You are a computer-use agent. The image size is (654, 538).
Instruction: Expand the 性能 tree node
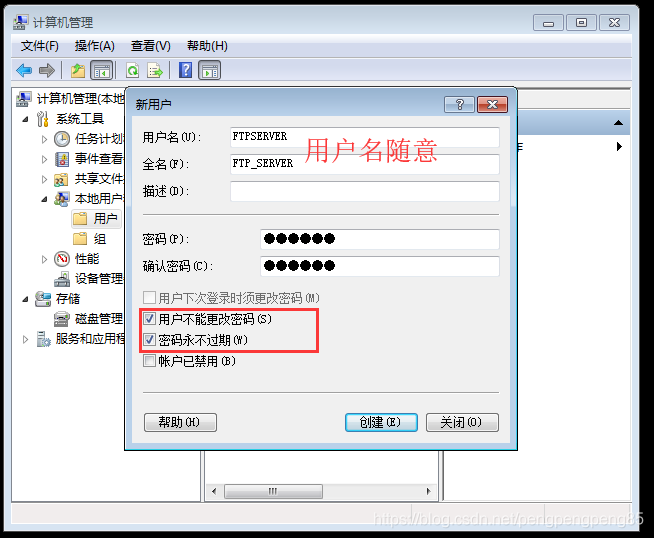[44, 259]
